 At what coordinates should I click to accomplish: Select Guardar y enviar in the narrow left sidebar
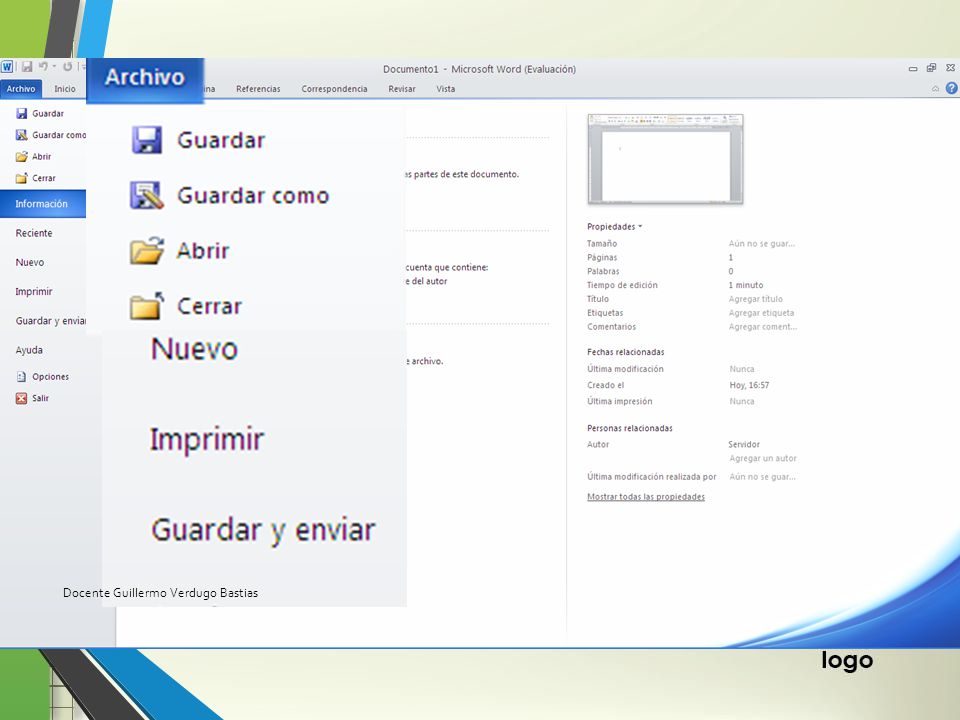point(51,321)
